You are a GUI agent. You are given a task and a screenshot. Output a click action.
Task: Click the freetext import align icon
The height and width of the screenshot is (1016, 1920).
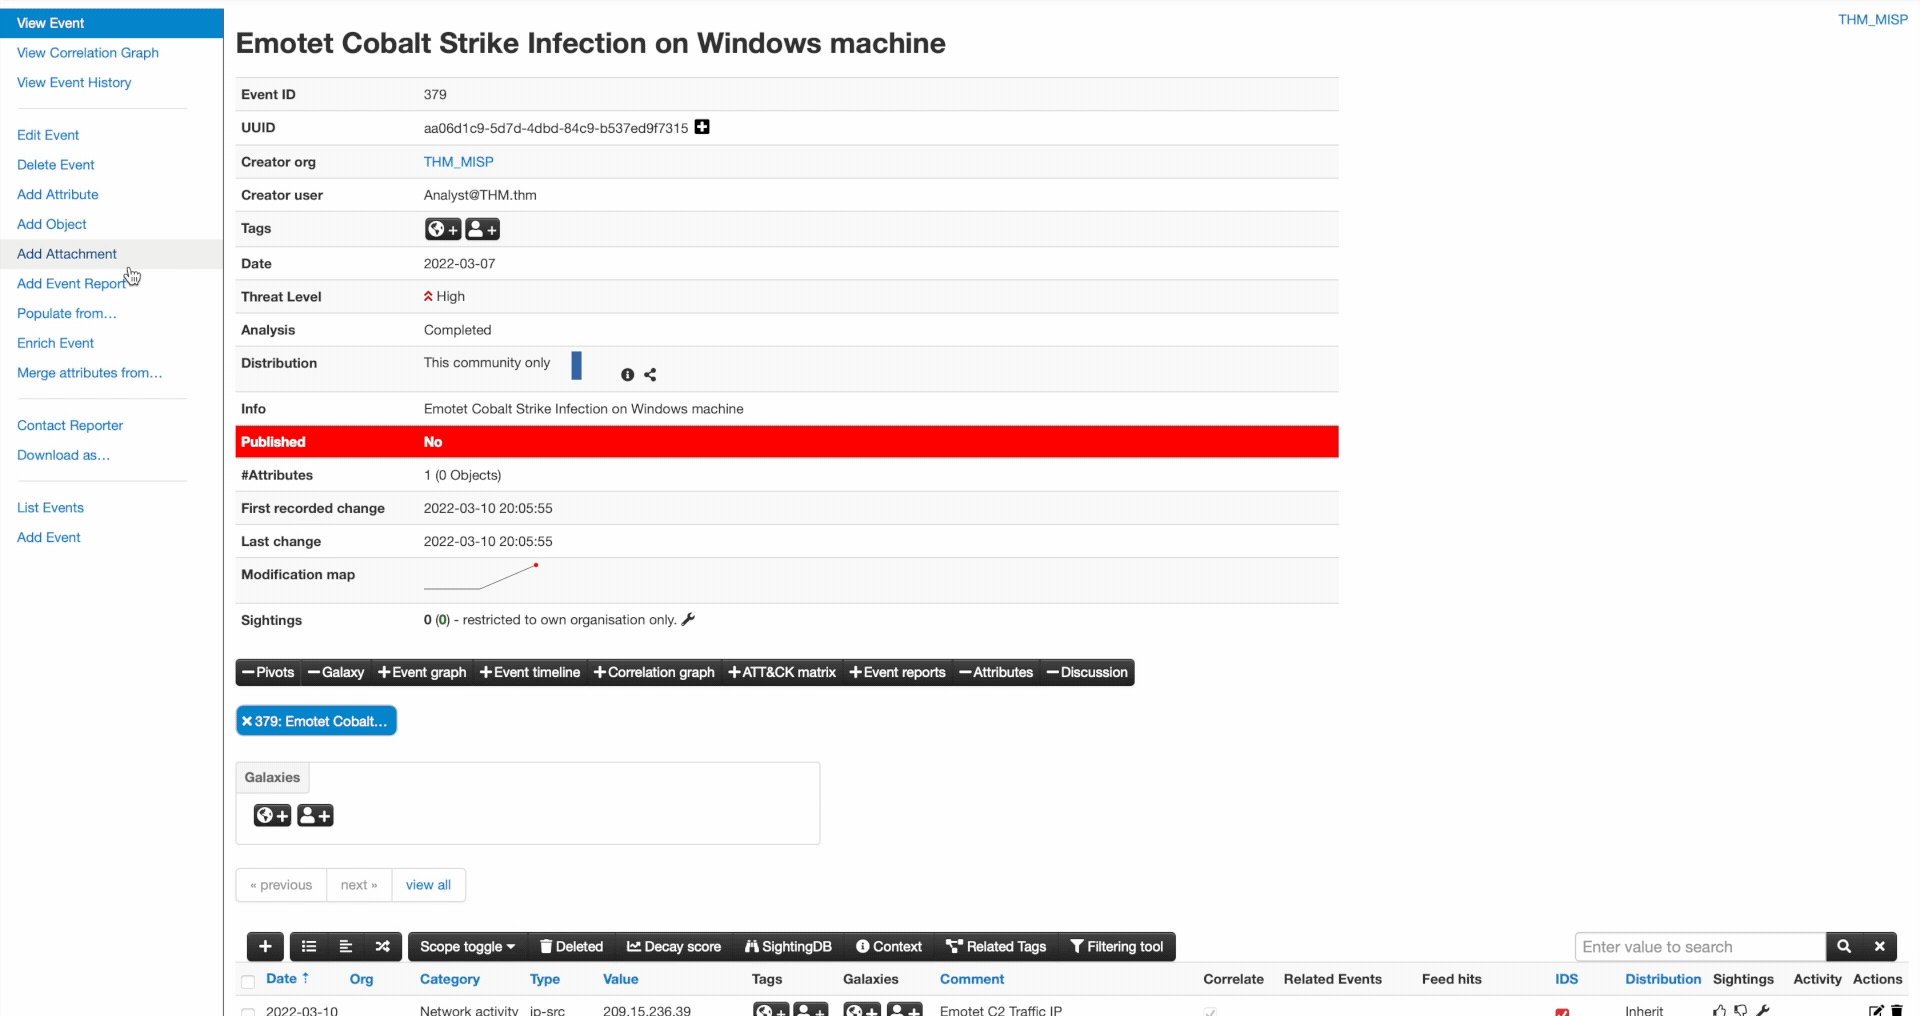tap(346, 946)
